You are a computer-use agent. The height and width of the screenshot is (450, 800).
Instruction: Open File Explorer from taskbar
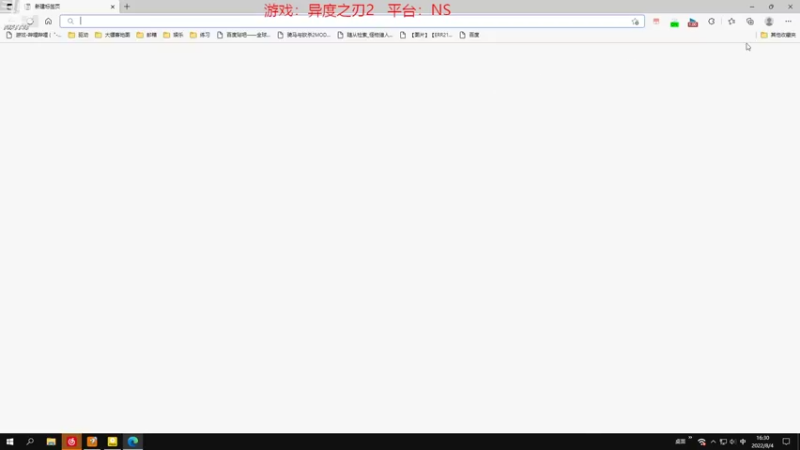51,442
